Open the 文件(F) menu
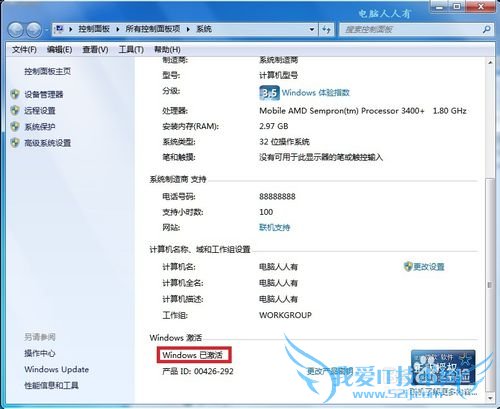 [x=24, y=50]
